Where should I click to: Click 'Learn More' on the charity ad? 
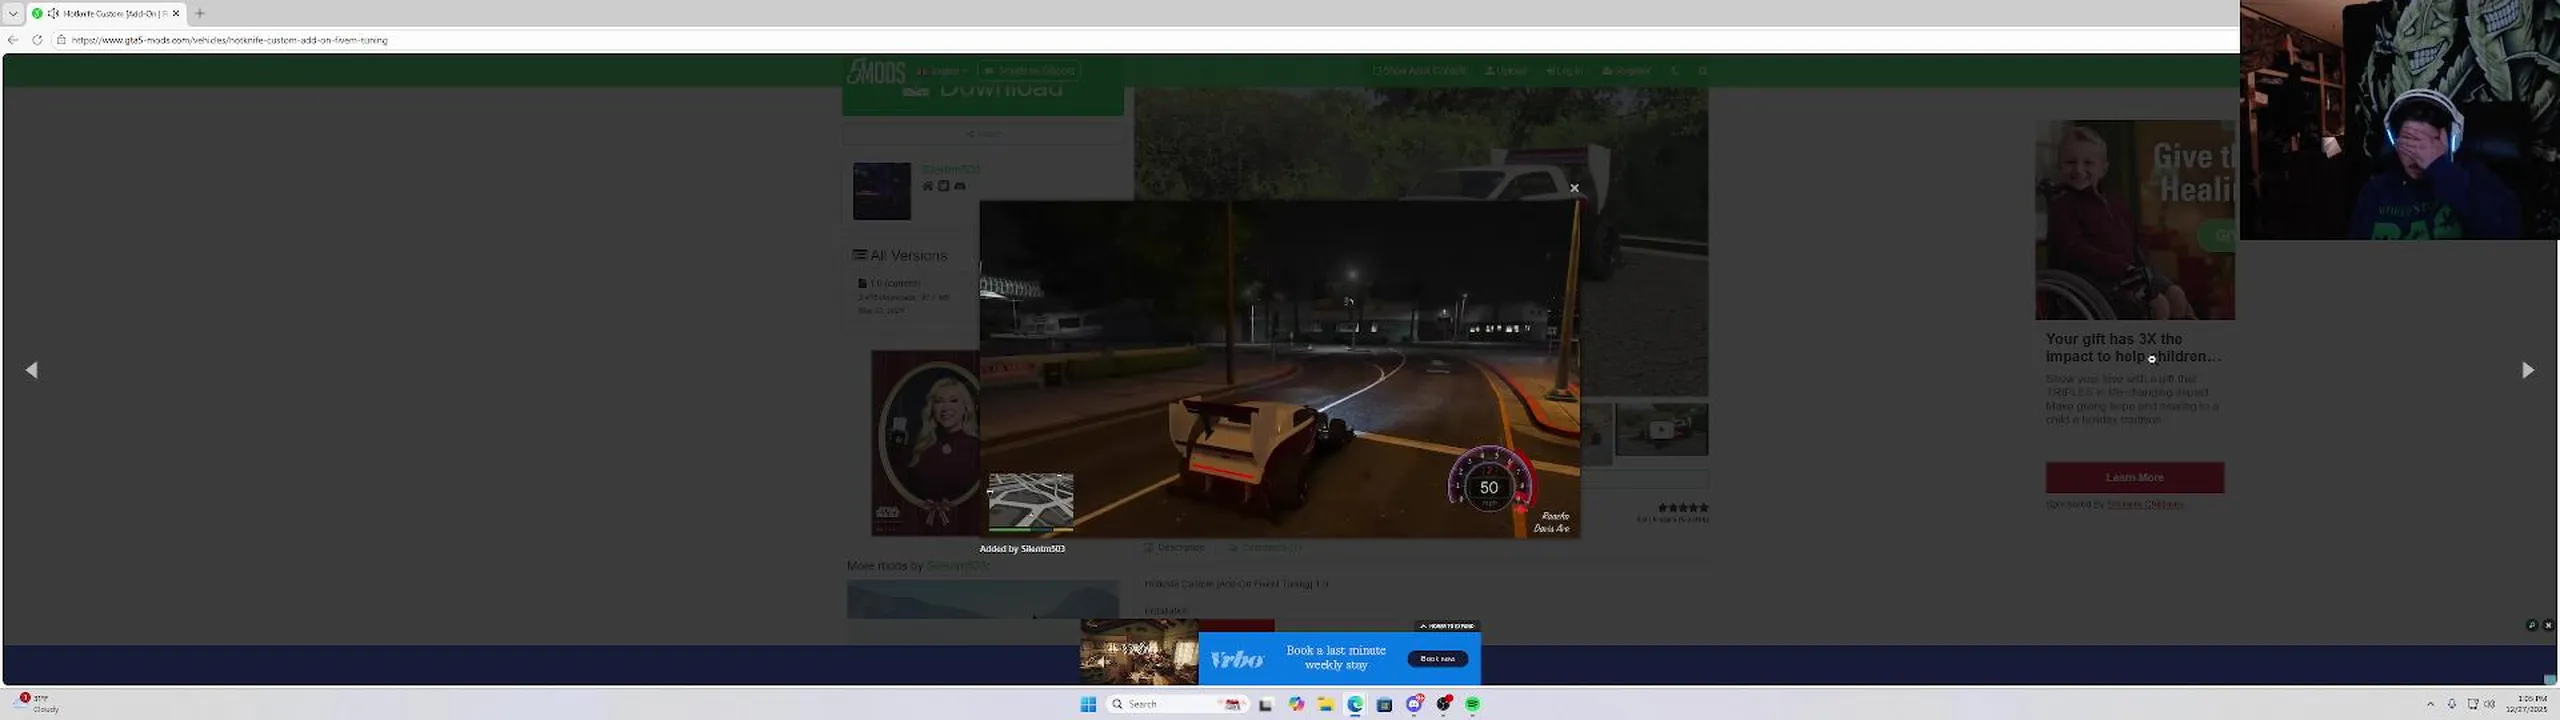2135,478
